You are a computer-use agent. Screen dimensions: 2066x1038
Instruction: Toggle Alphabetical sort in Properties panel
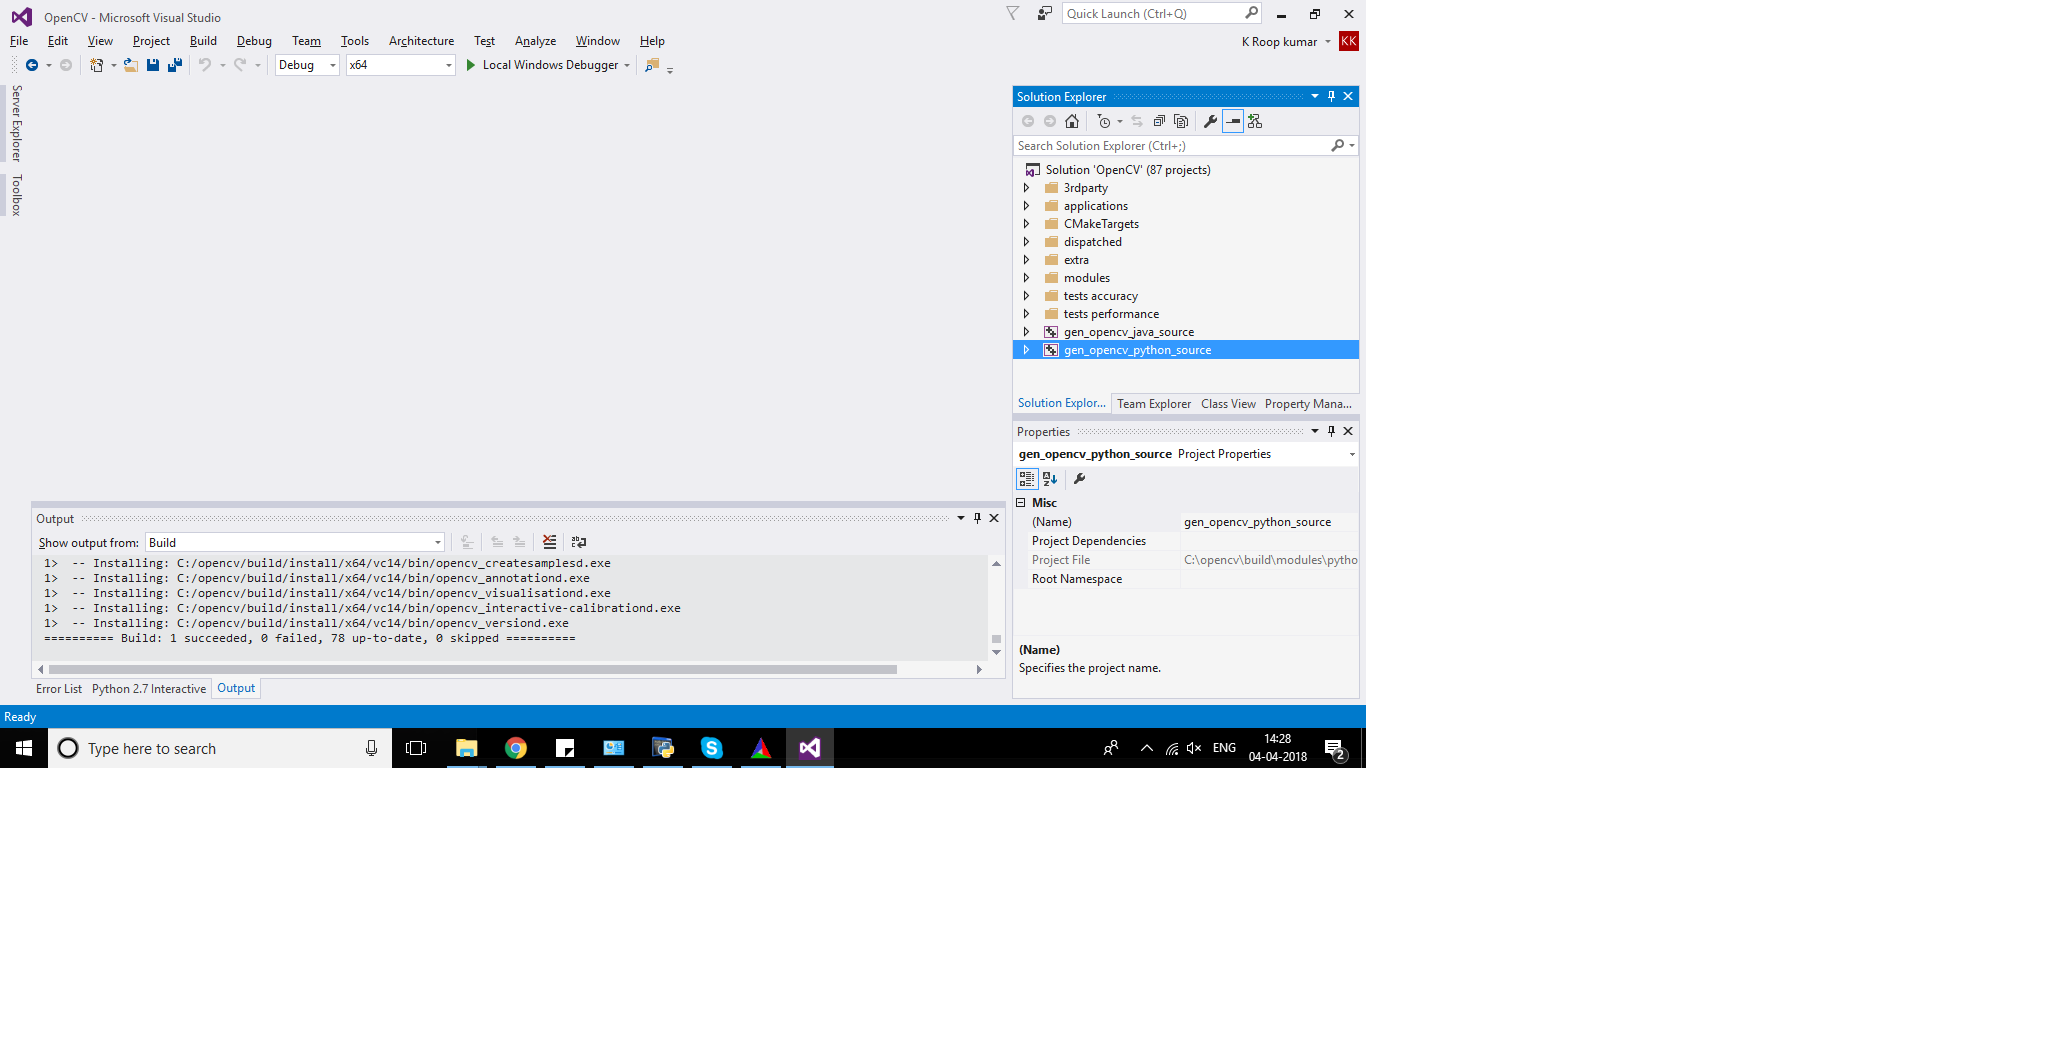1050,479
